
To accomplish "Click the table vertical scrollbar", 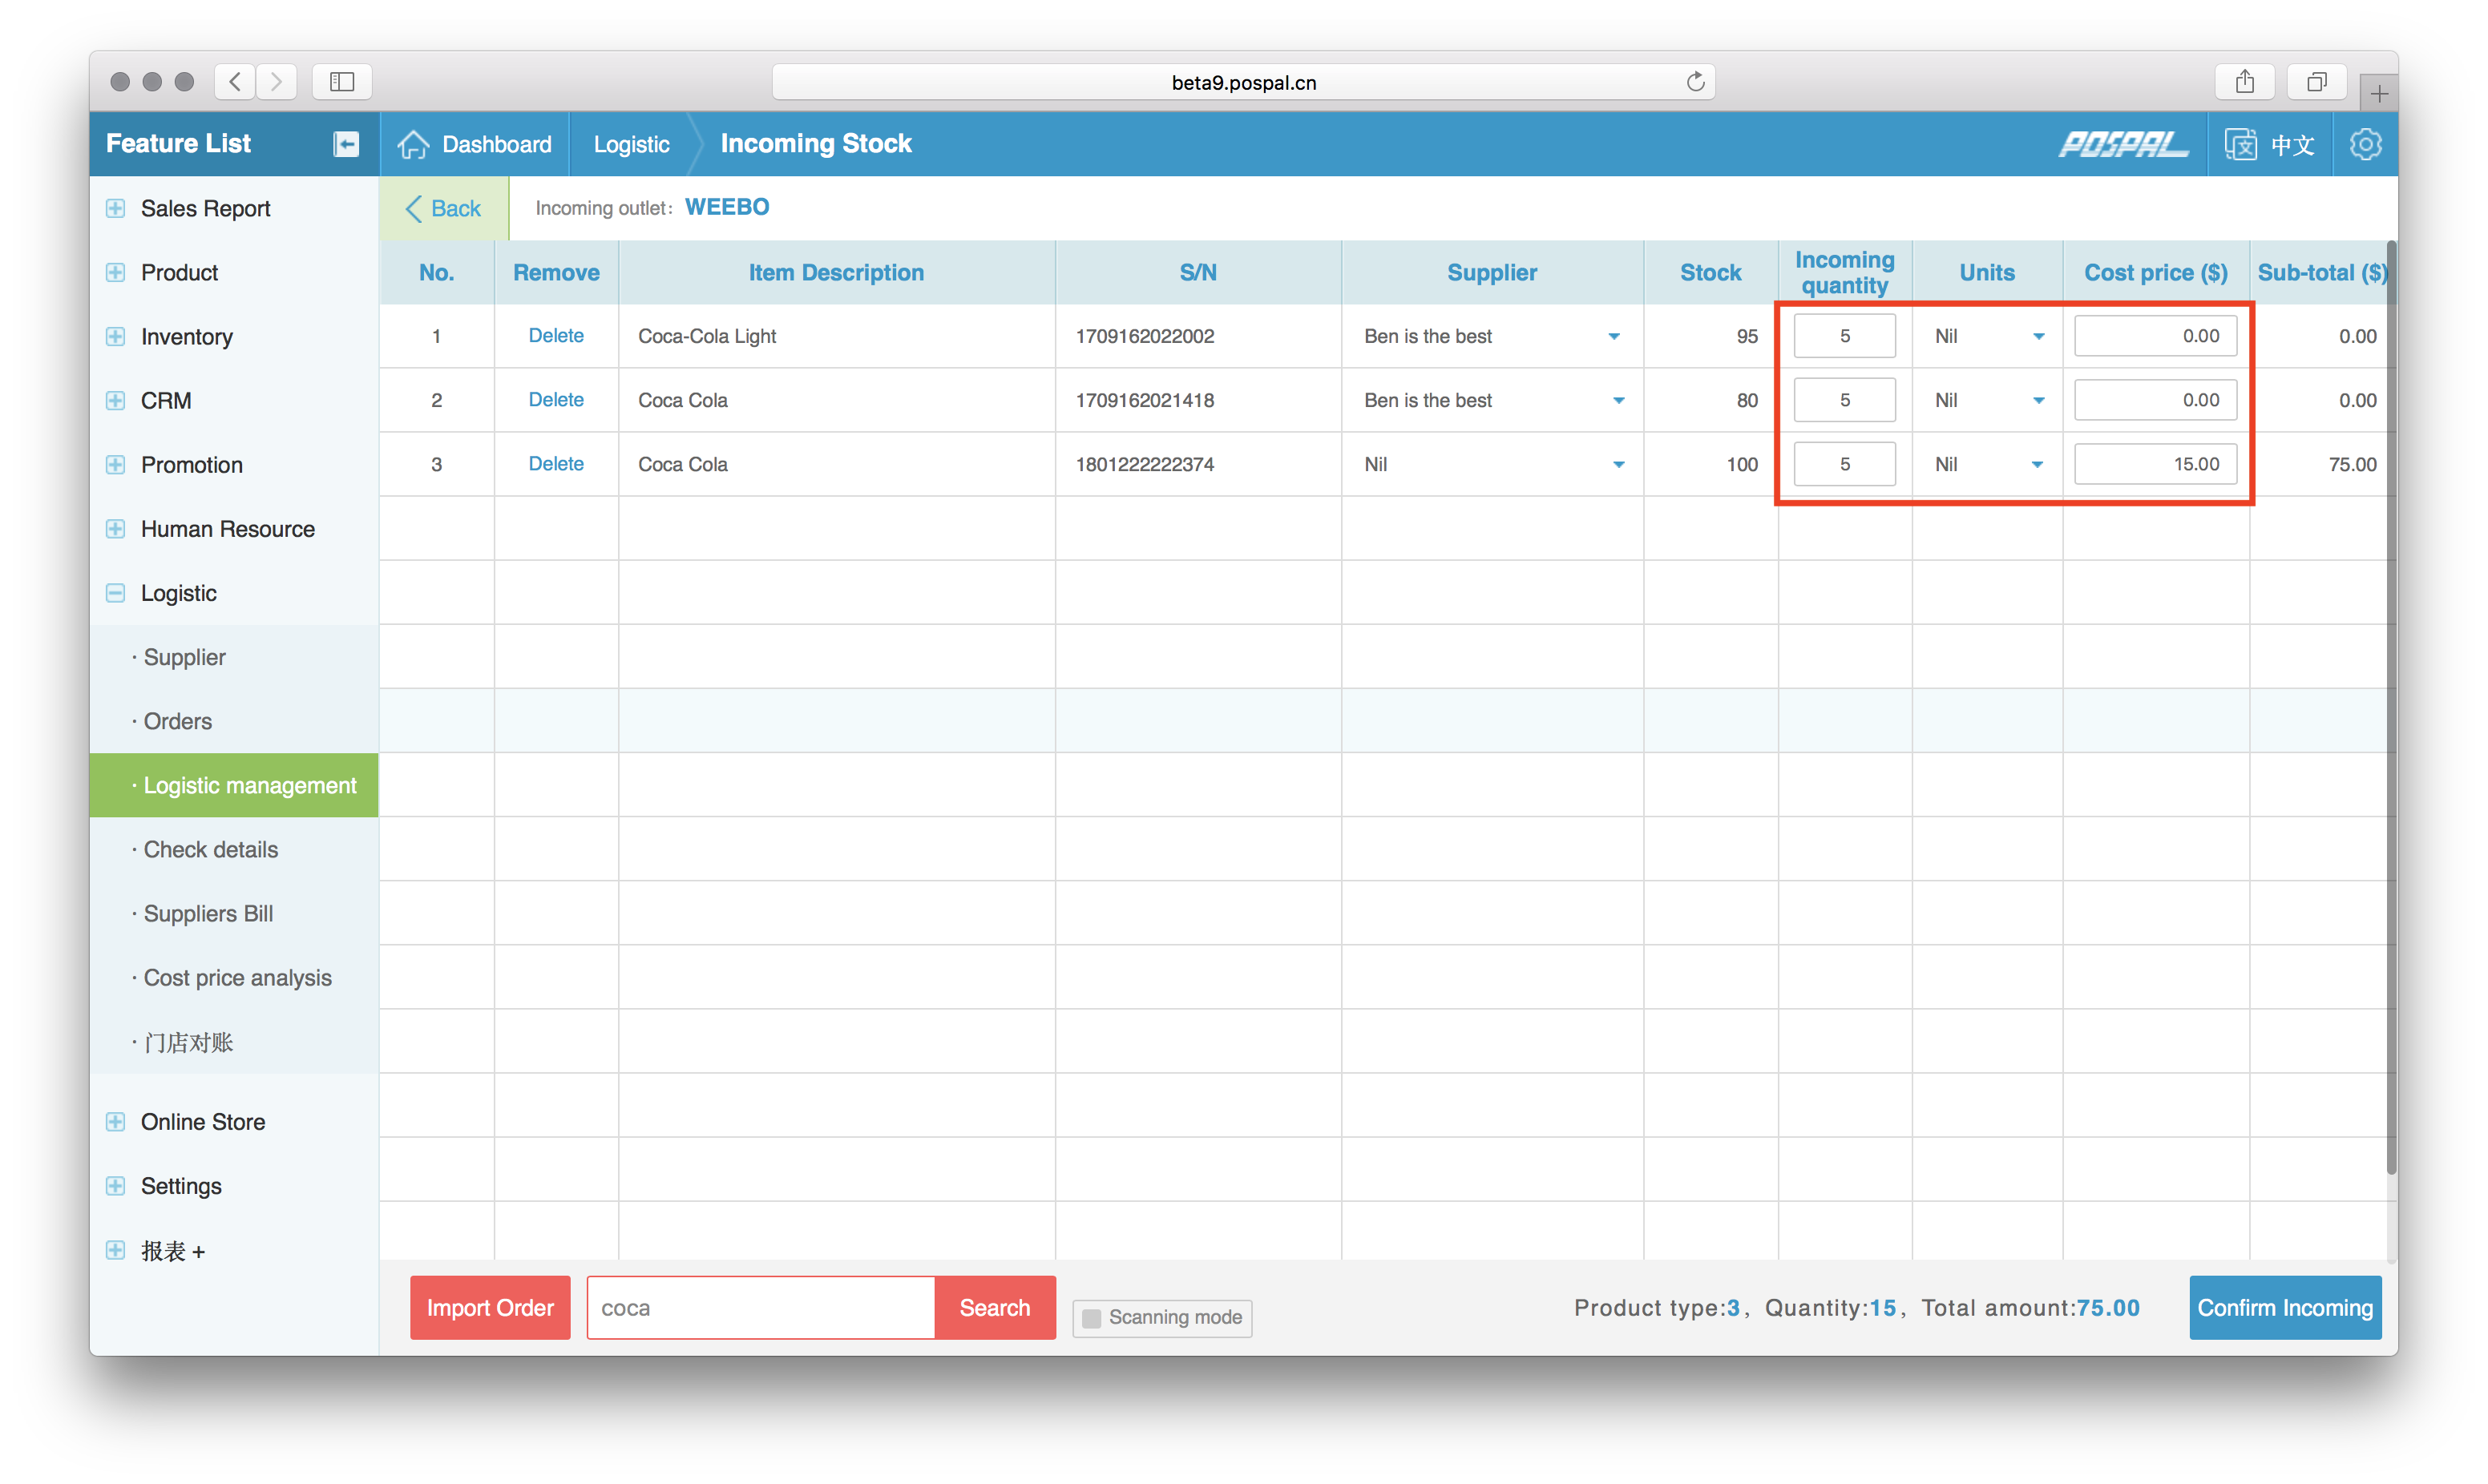I will [2391, 700].
